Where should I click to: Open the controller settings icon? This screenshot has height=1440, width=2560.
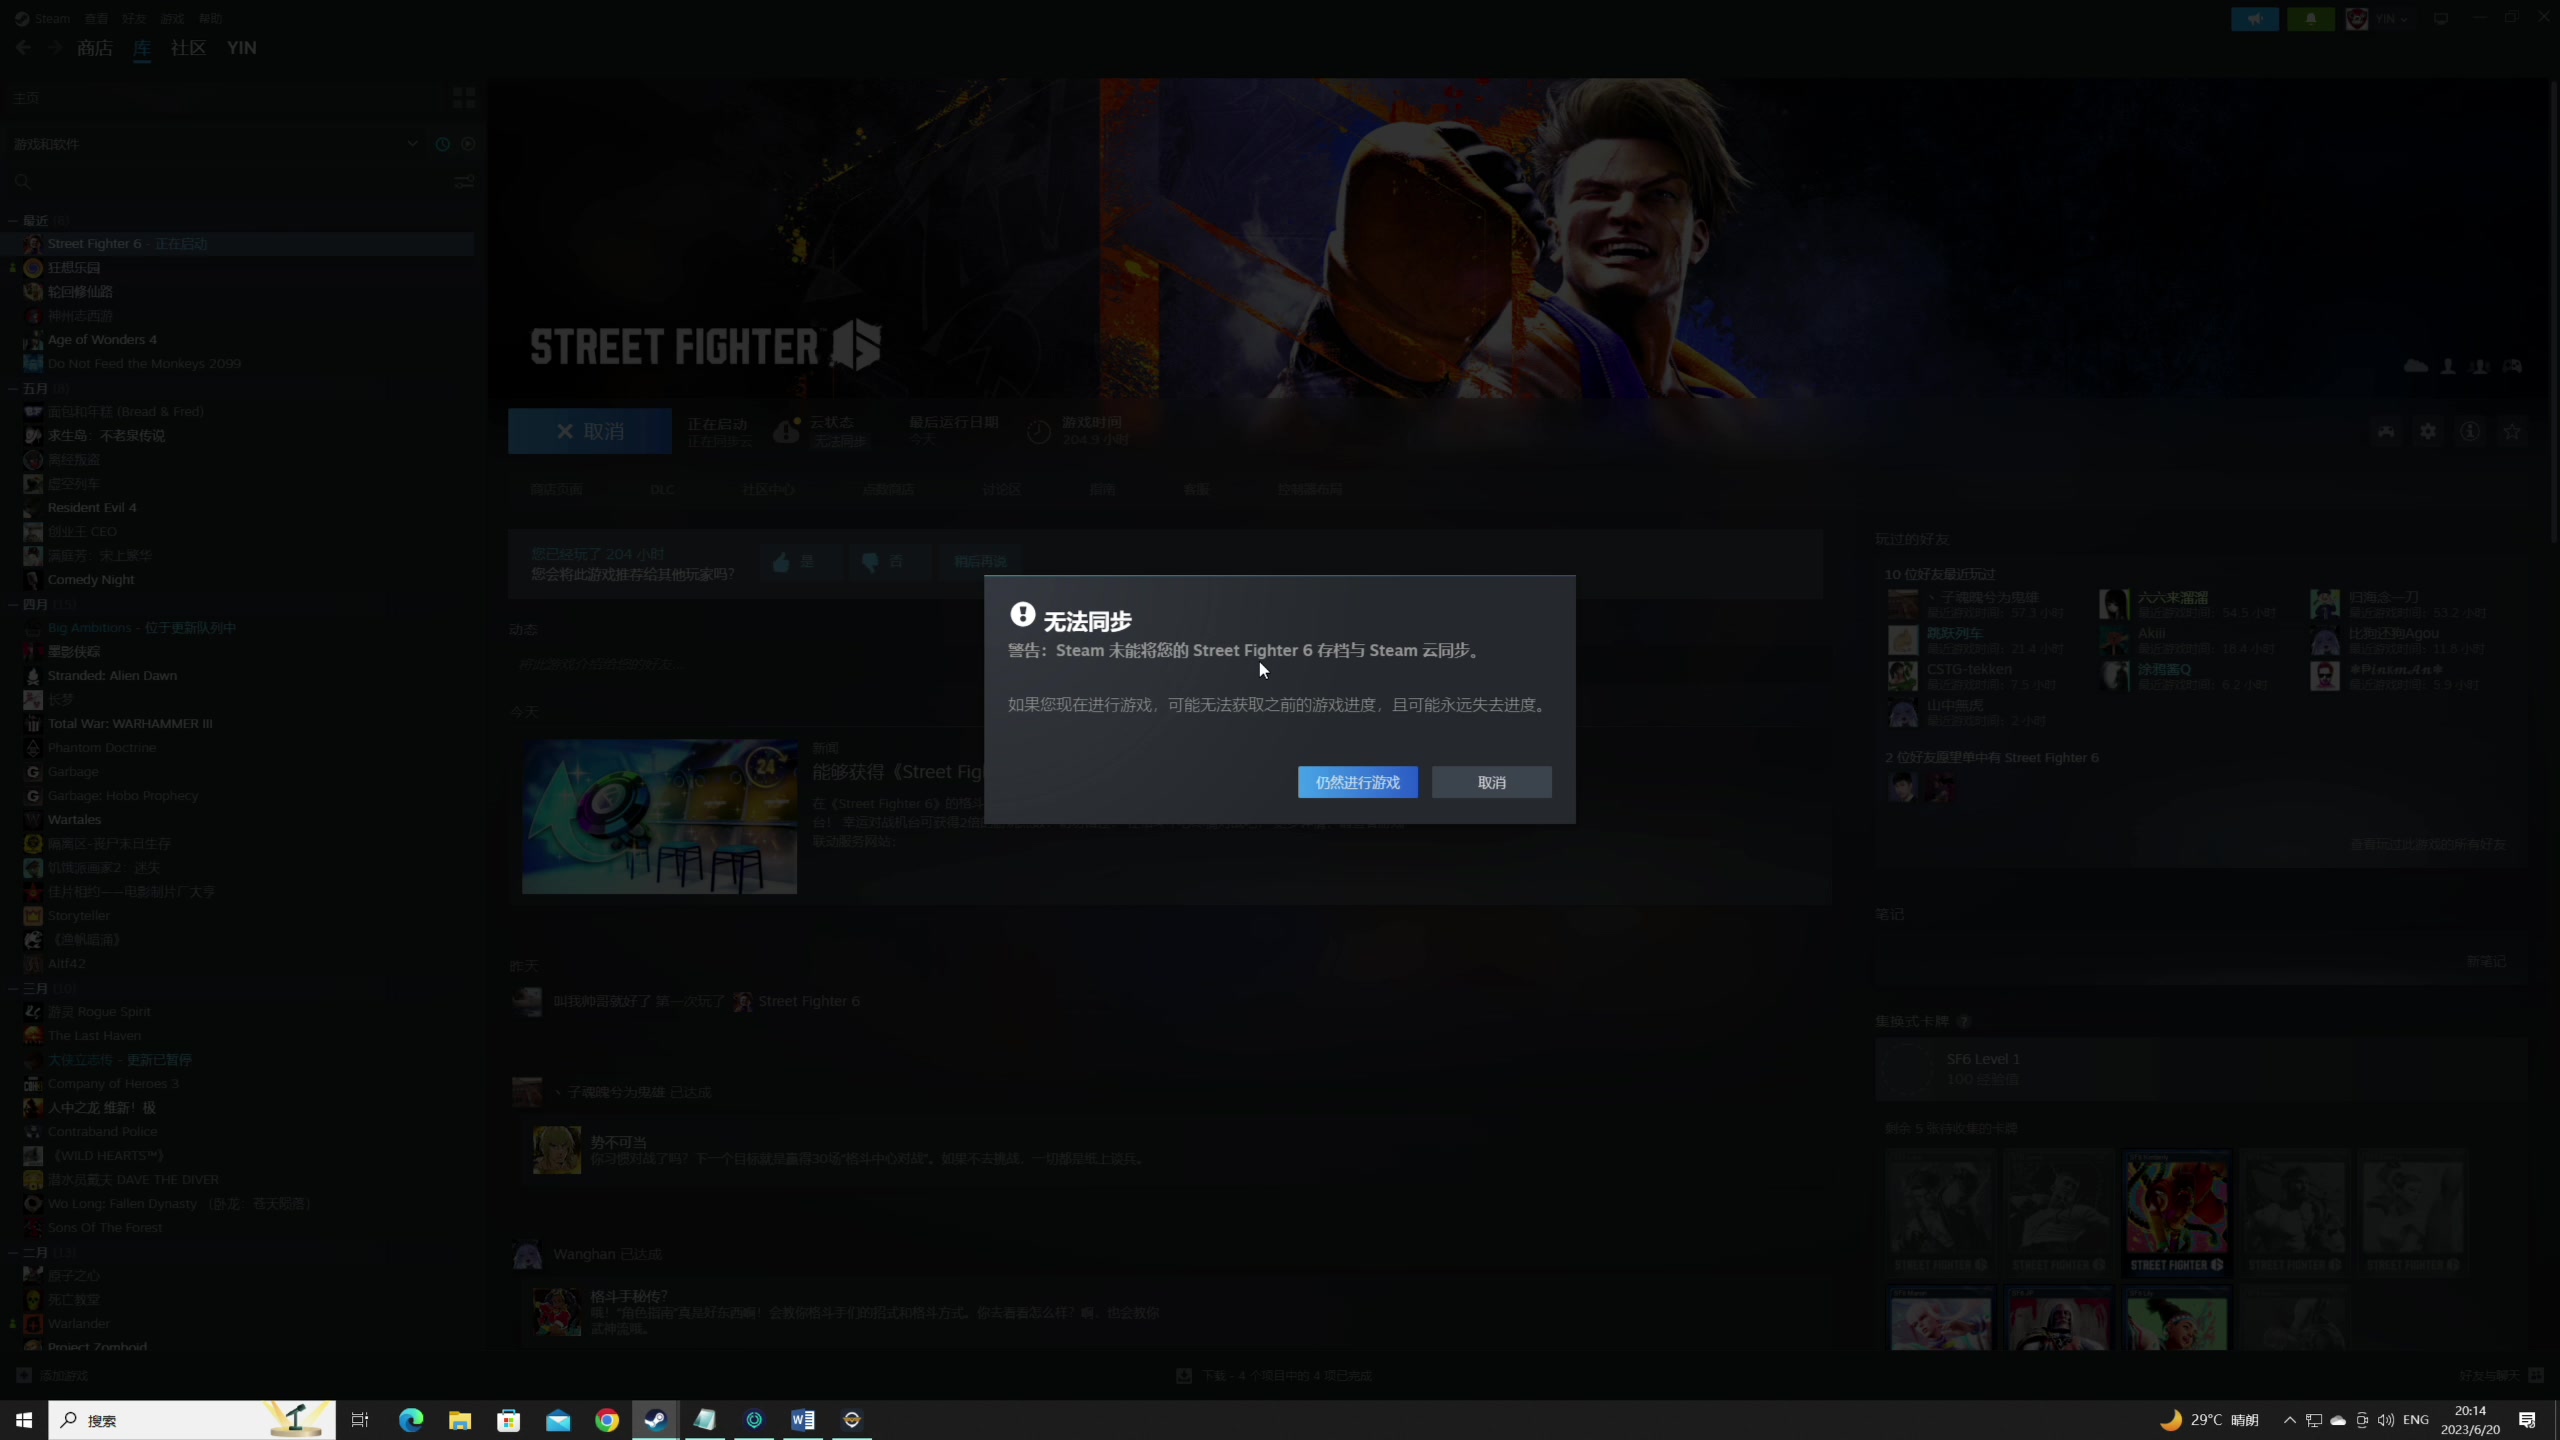pyautogui.click(x=2386, y=431)
